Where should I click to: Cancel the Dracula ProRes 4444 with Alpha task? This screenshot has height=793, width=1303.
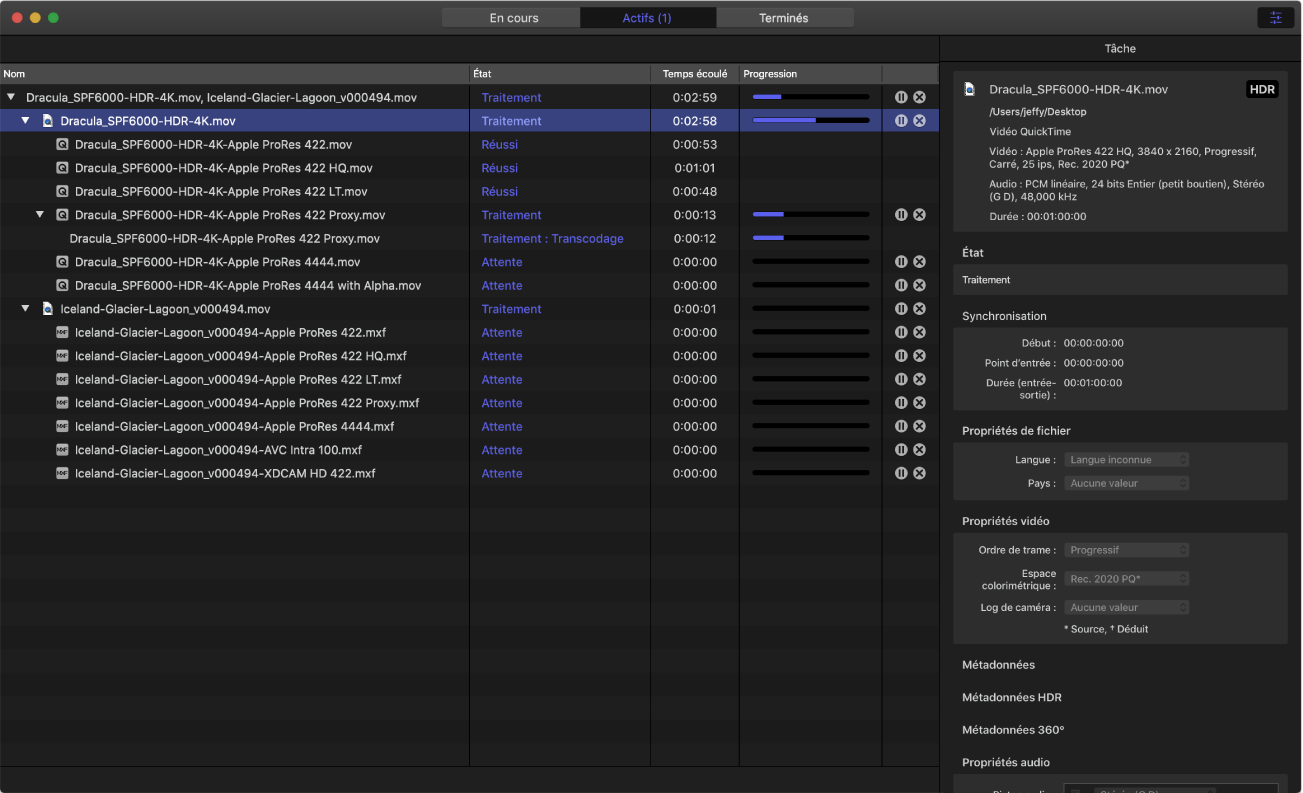(x=919, y=286)
